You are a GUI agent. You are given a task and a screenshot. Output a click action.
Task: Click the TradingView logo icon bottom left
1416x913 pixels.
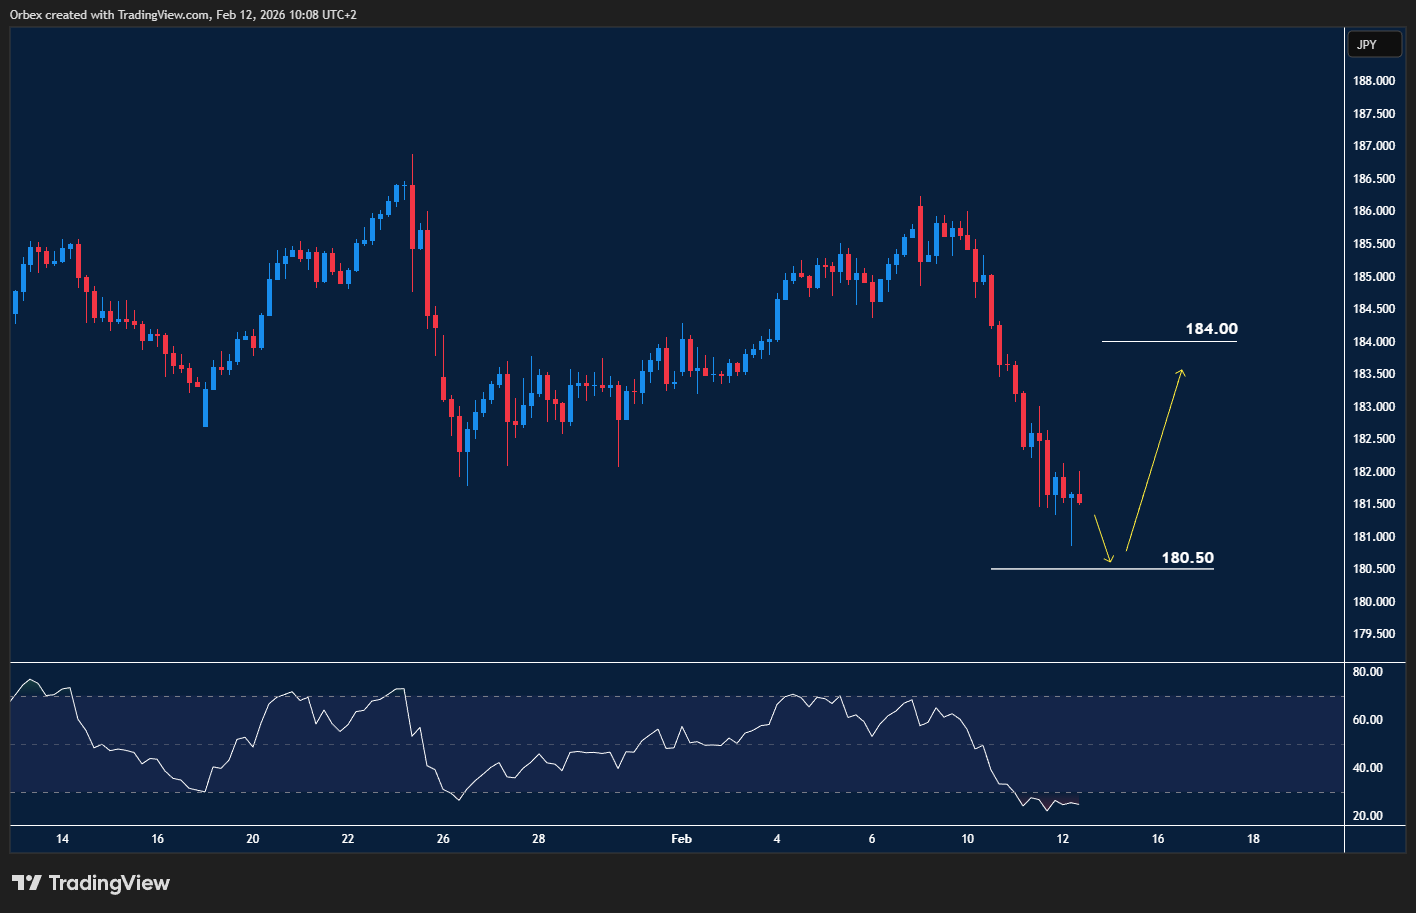(x=27, y=883)
